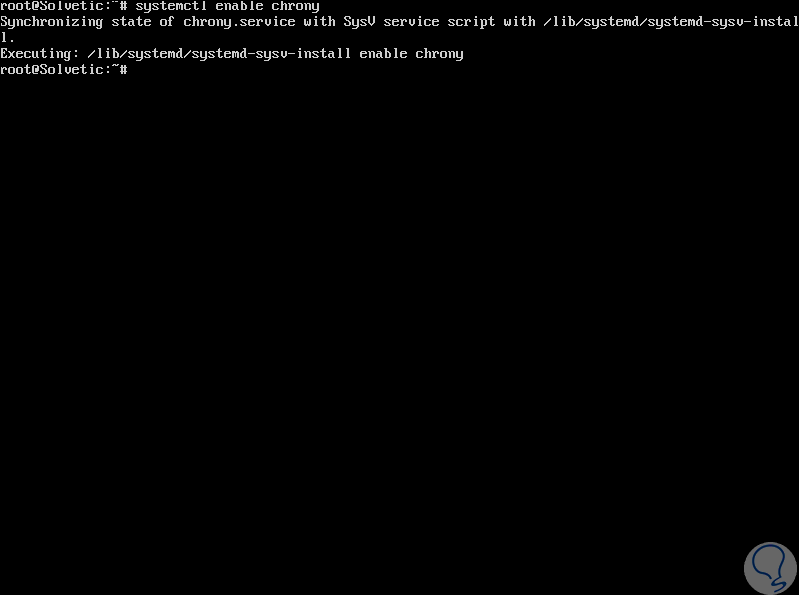Click the word 'state' in output
Image resolution: width=799 pixels, height=595 pixels.
[131, 22]
